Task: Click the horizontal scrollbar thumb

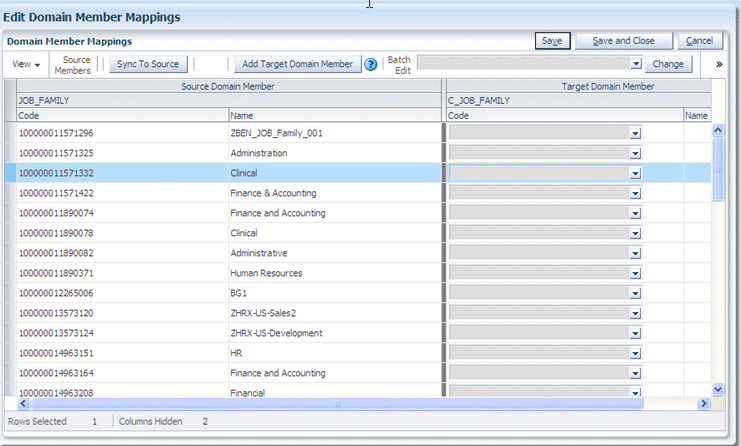Action: click(x=337, y=403)
